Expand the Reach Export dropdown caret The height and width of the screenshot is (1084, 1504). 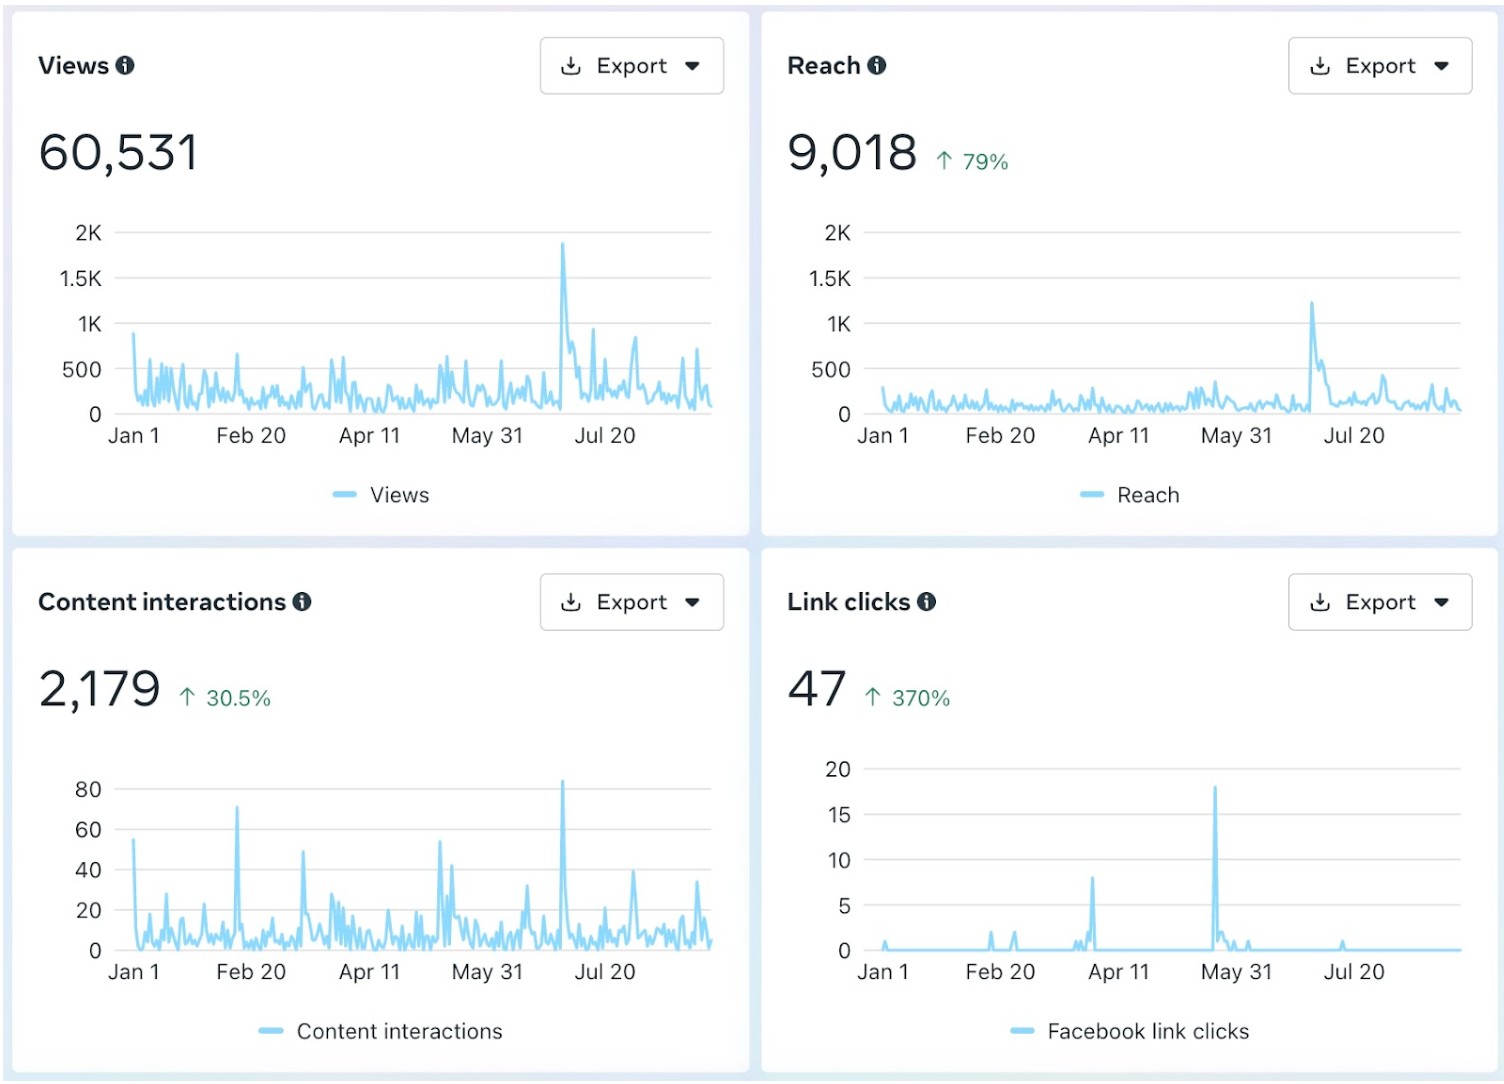pyautogui.click(x=1441, y=66)
